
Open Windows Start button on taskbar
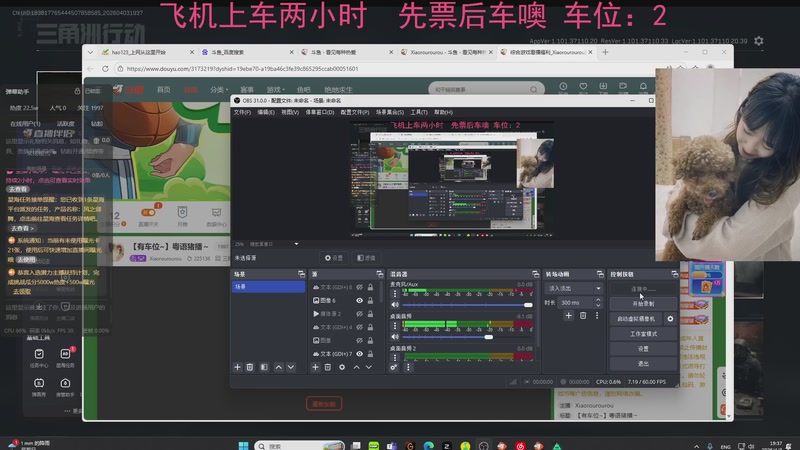tap(243, 446)
